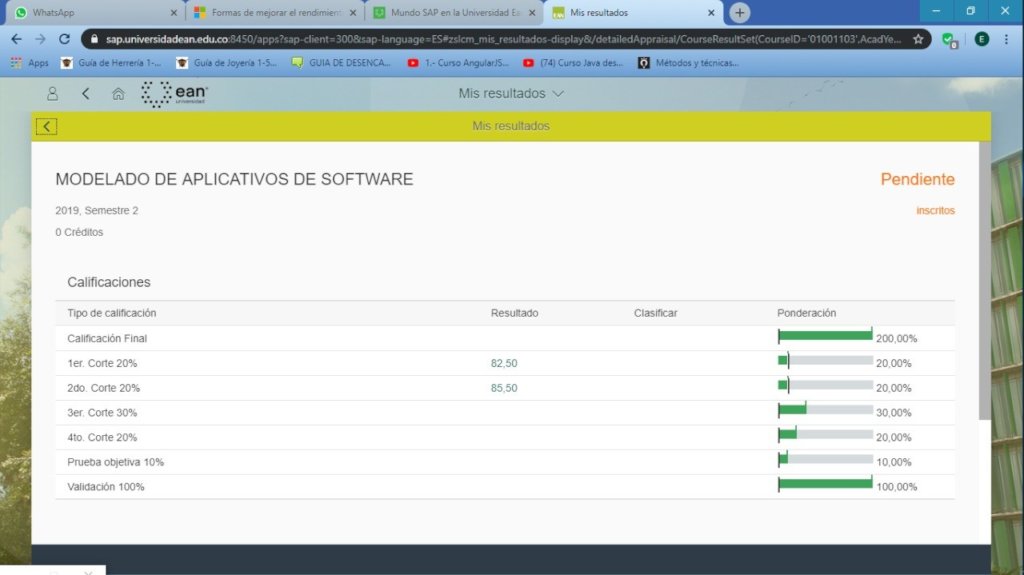Click the browser forward arrow
Viewport: 1024px width, 575px height.
[40, 39]
